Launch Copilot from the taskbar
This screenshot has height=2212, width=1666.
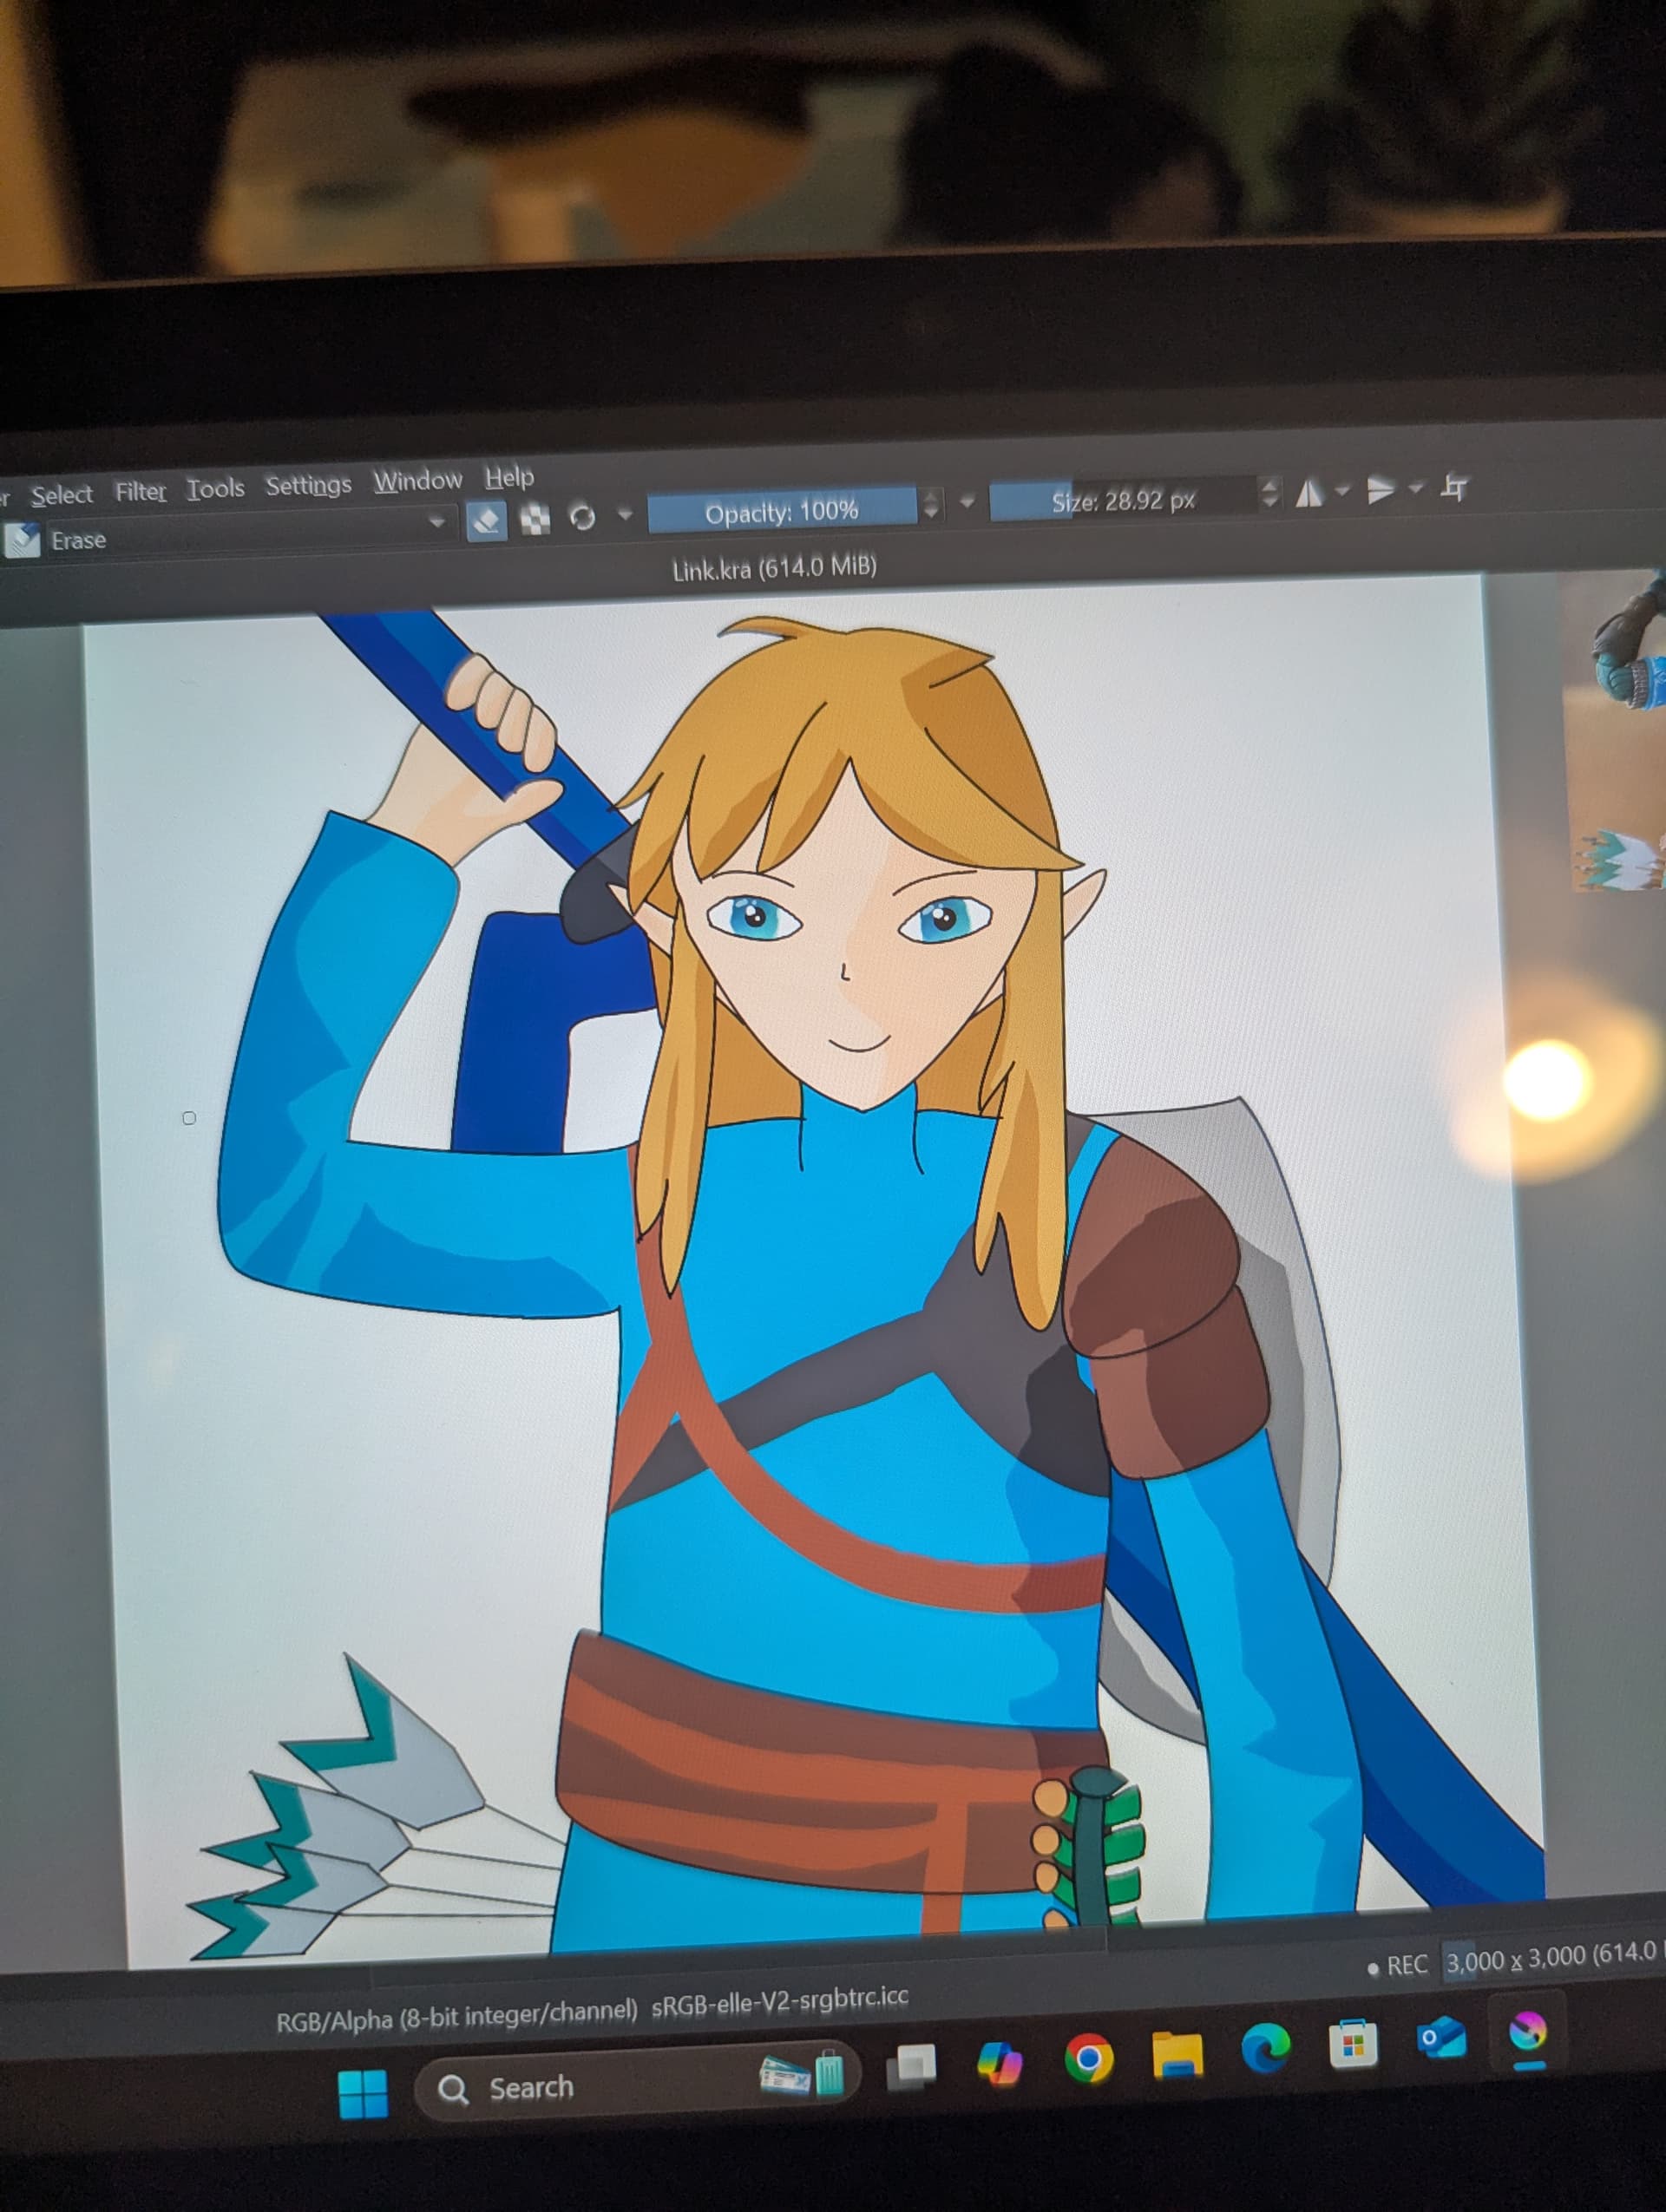[999, 2063]
